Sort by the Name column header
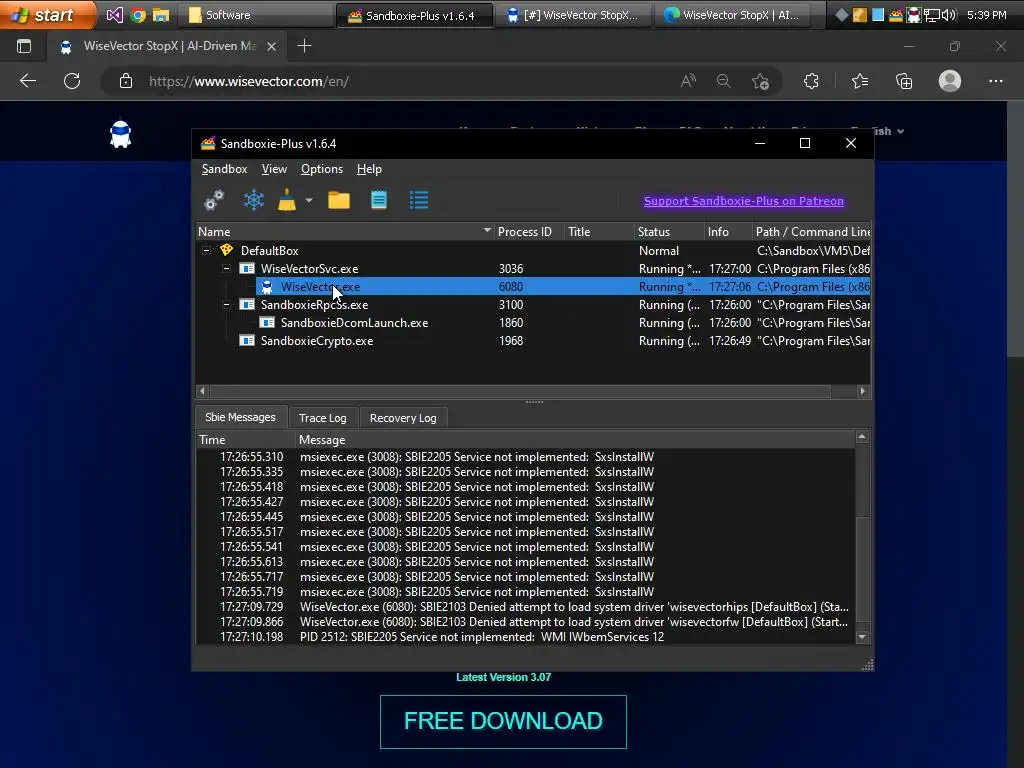Image resolution: width=1024 pixels, height=768 pixels. (x=345, y=232)
